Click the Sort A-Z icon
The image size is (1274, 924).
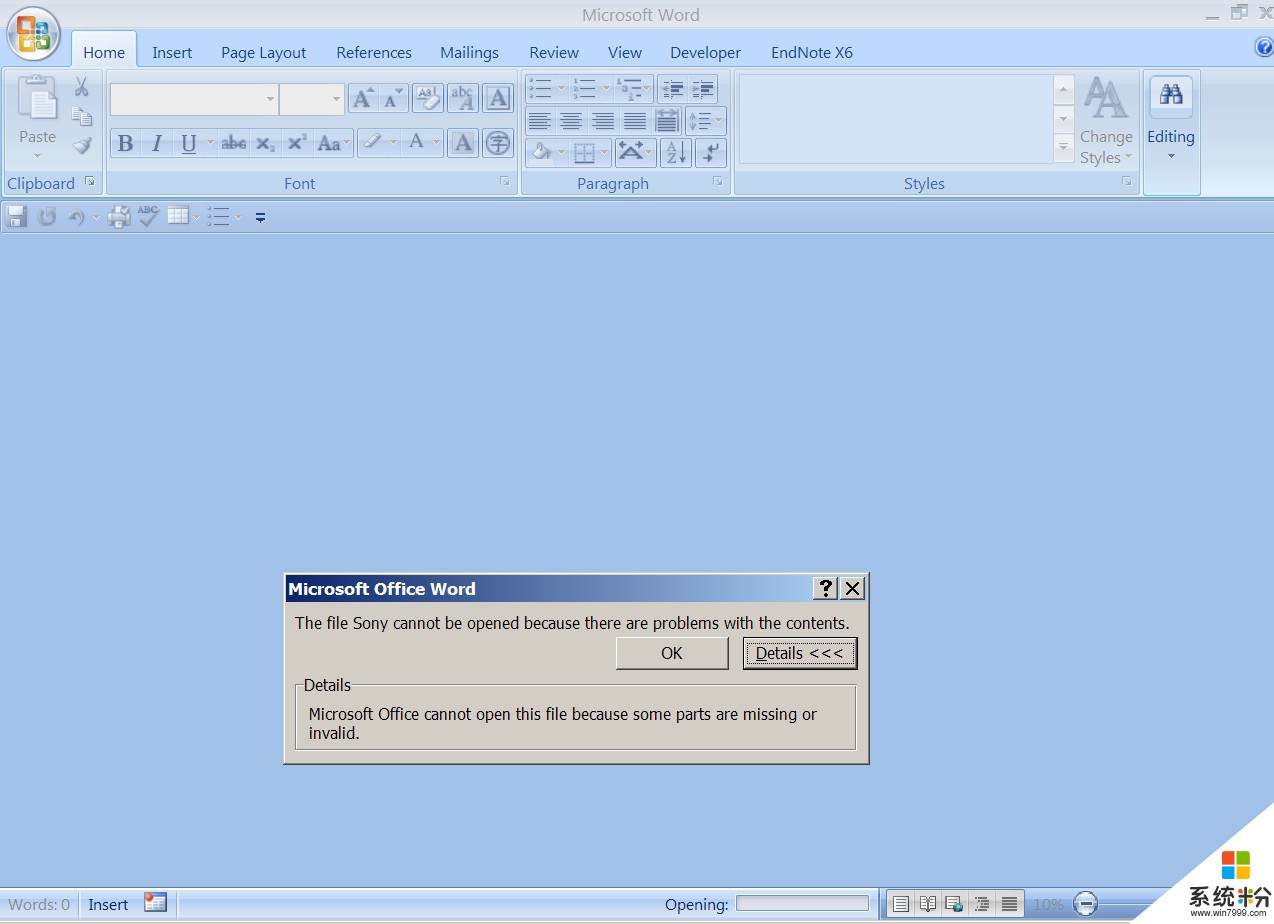click(676, 152)
